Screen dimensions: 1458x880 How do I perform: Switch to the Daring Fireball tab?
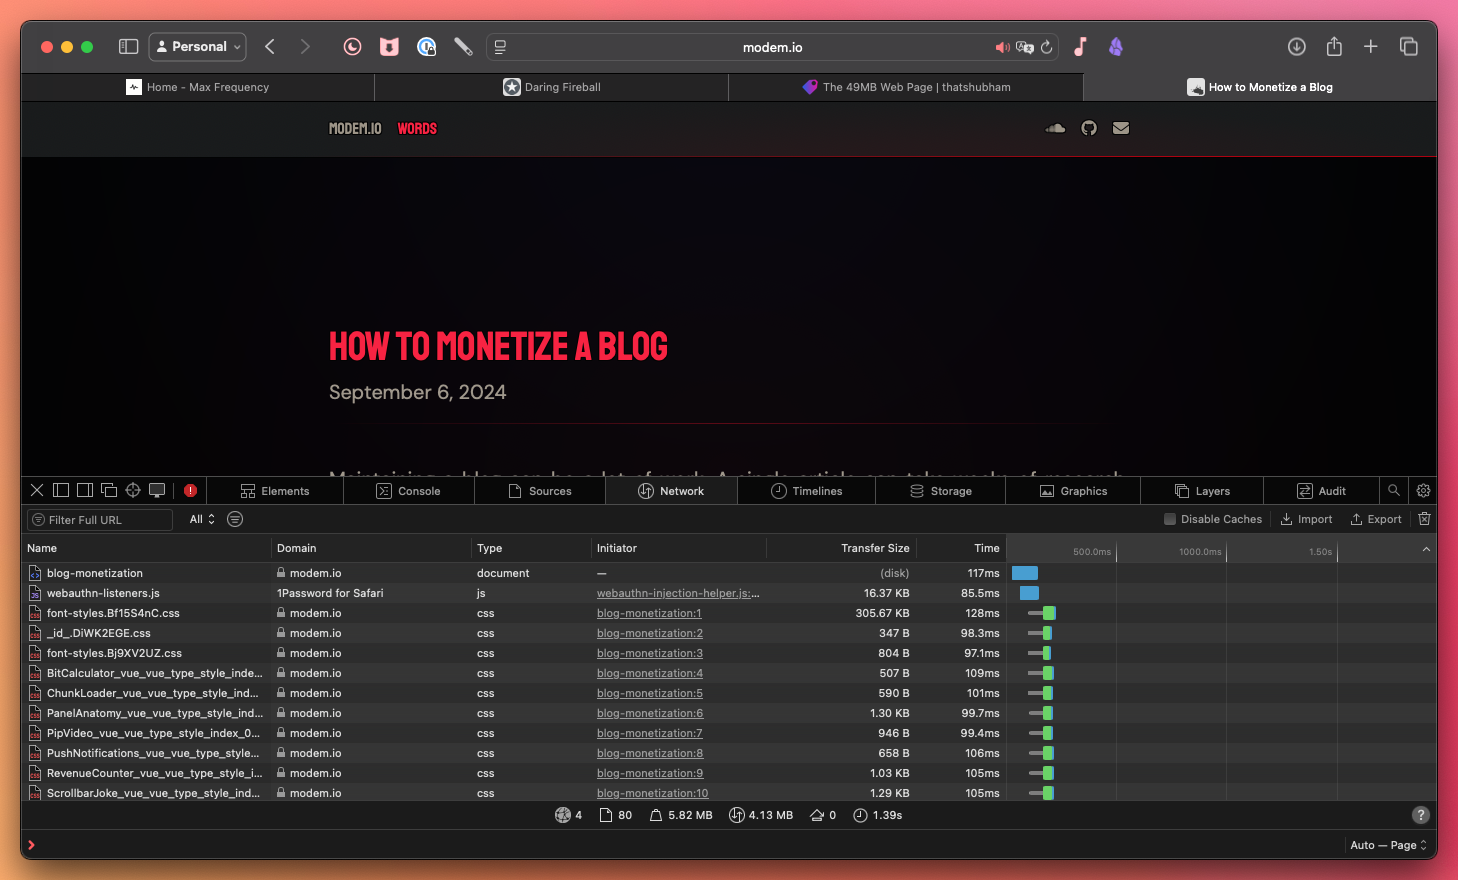click(x=552, y=87)
